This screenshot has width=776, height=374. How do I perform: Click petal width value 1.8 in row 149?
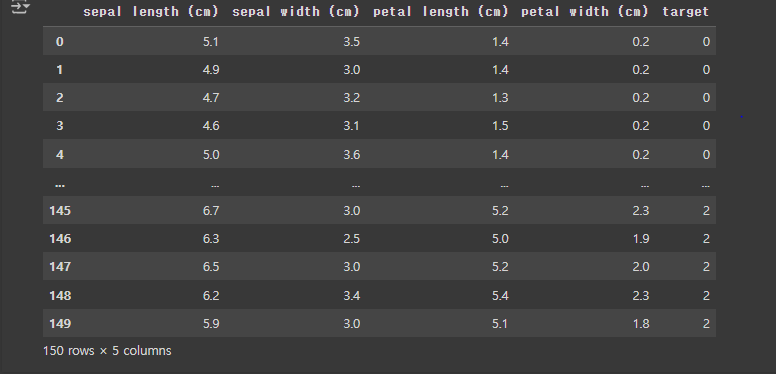641,324
